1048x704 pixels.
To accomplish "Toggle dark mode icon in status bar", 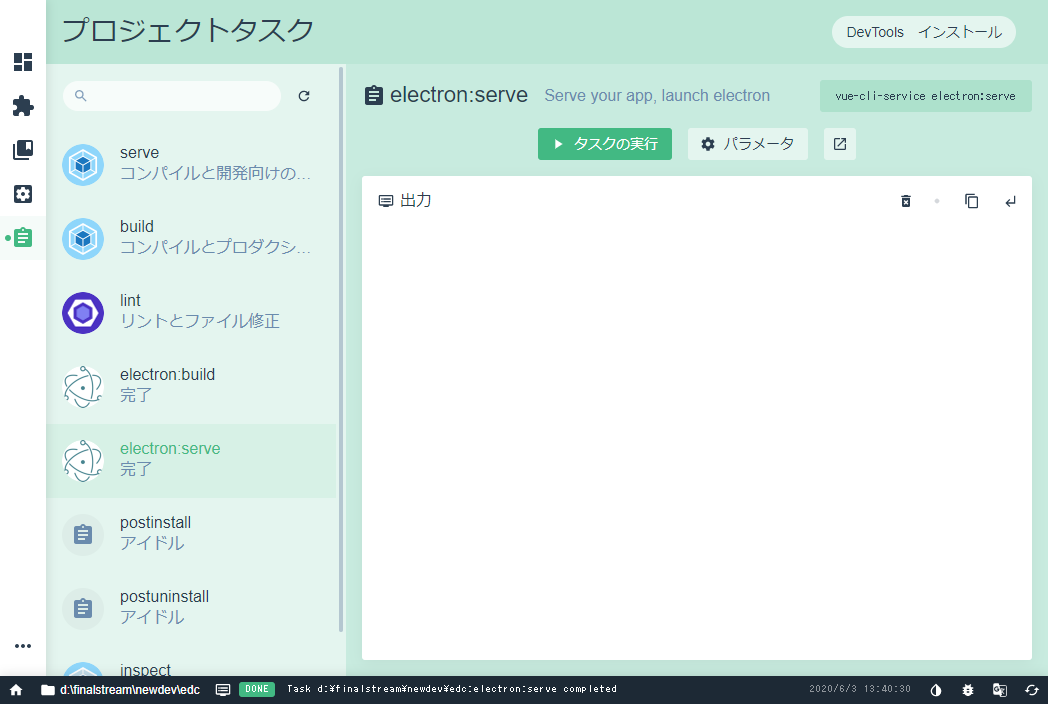I will 936,689.
